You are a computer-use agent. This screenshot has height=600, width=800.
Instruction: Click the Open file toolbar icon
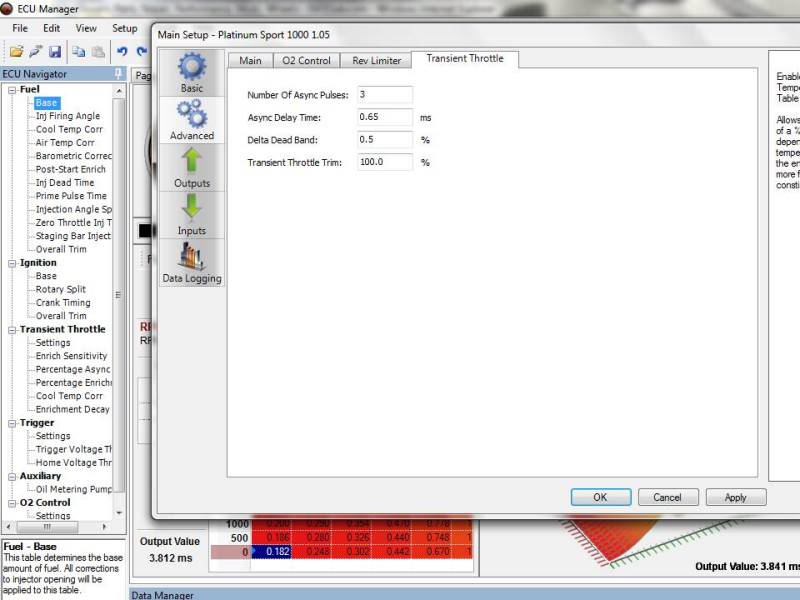16,52
